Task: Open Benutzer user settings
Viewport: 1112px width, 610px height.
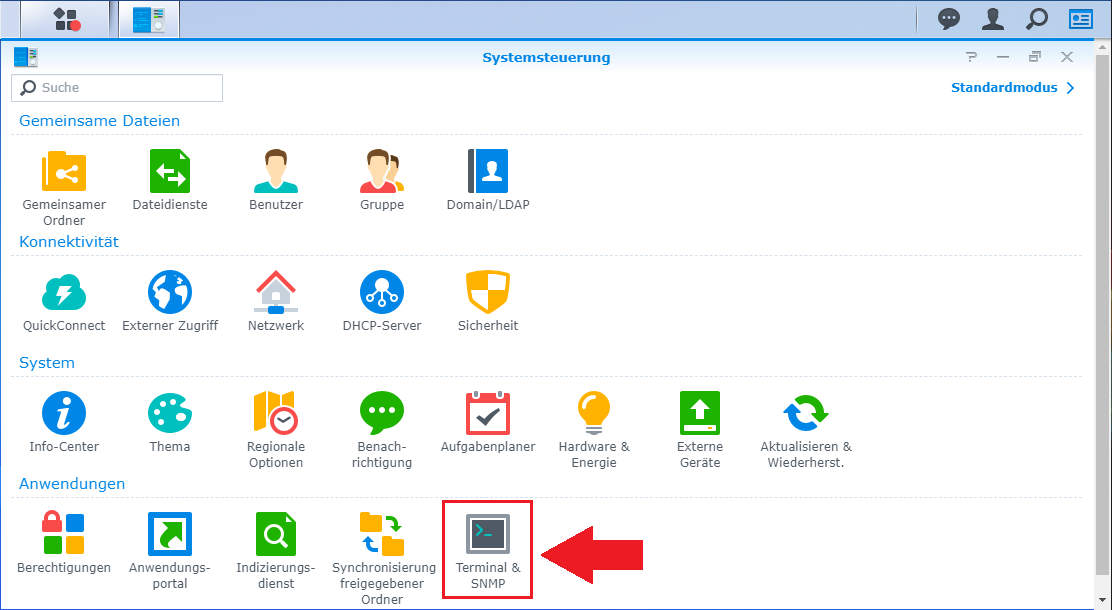Action: coord(276,171)
